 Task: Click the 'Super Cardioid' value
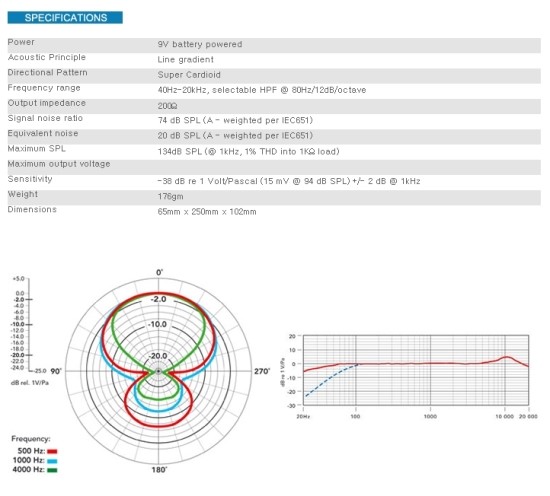(x=189, y=75)
